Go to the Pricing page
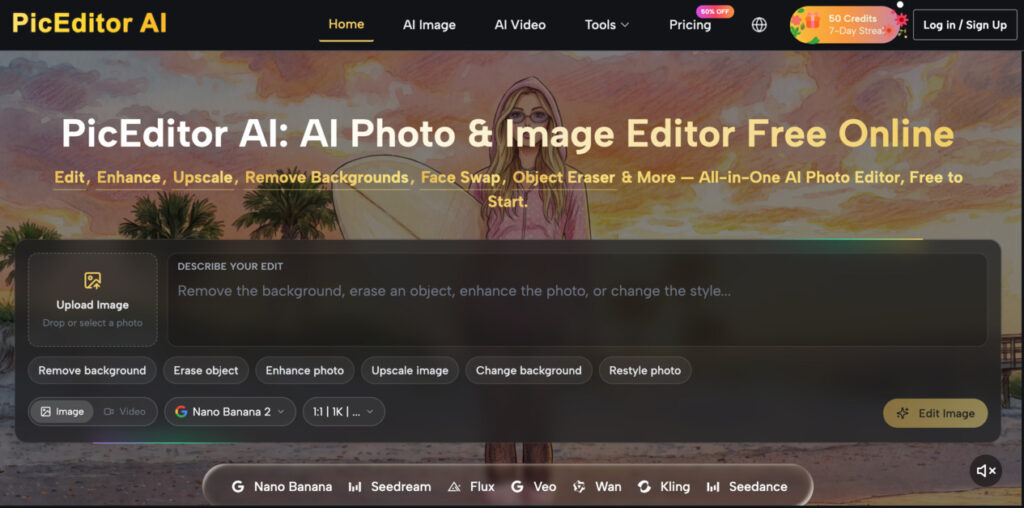The width and height of the screenshot is (1024, 508). [690, 25]
